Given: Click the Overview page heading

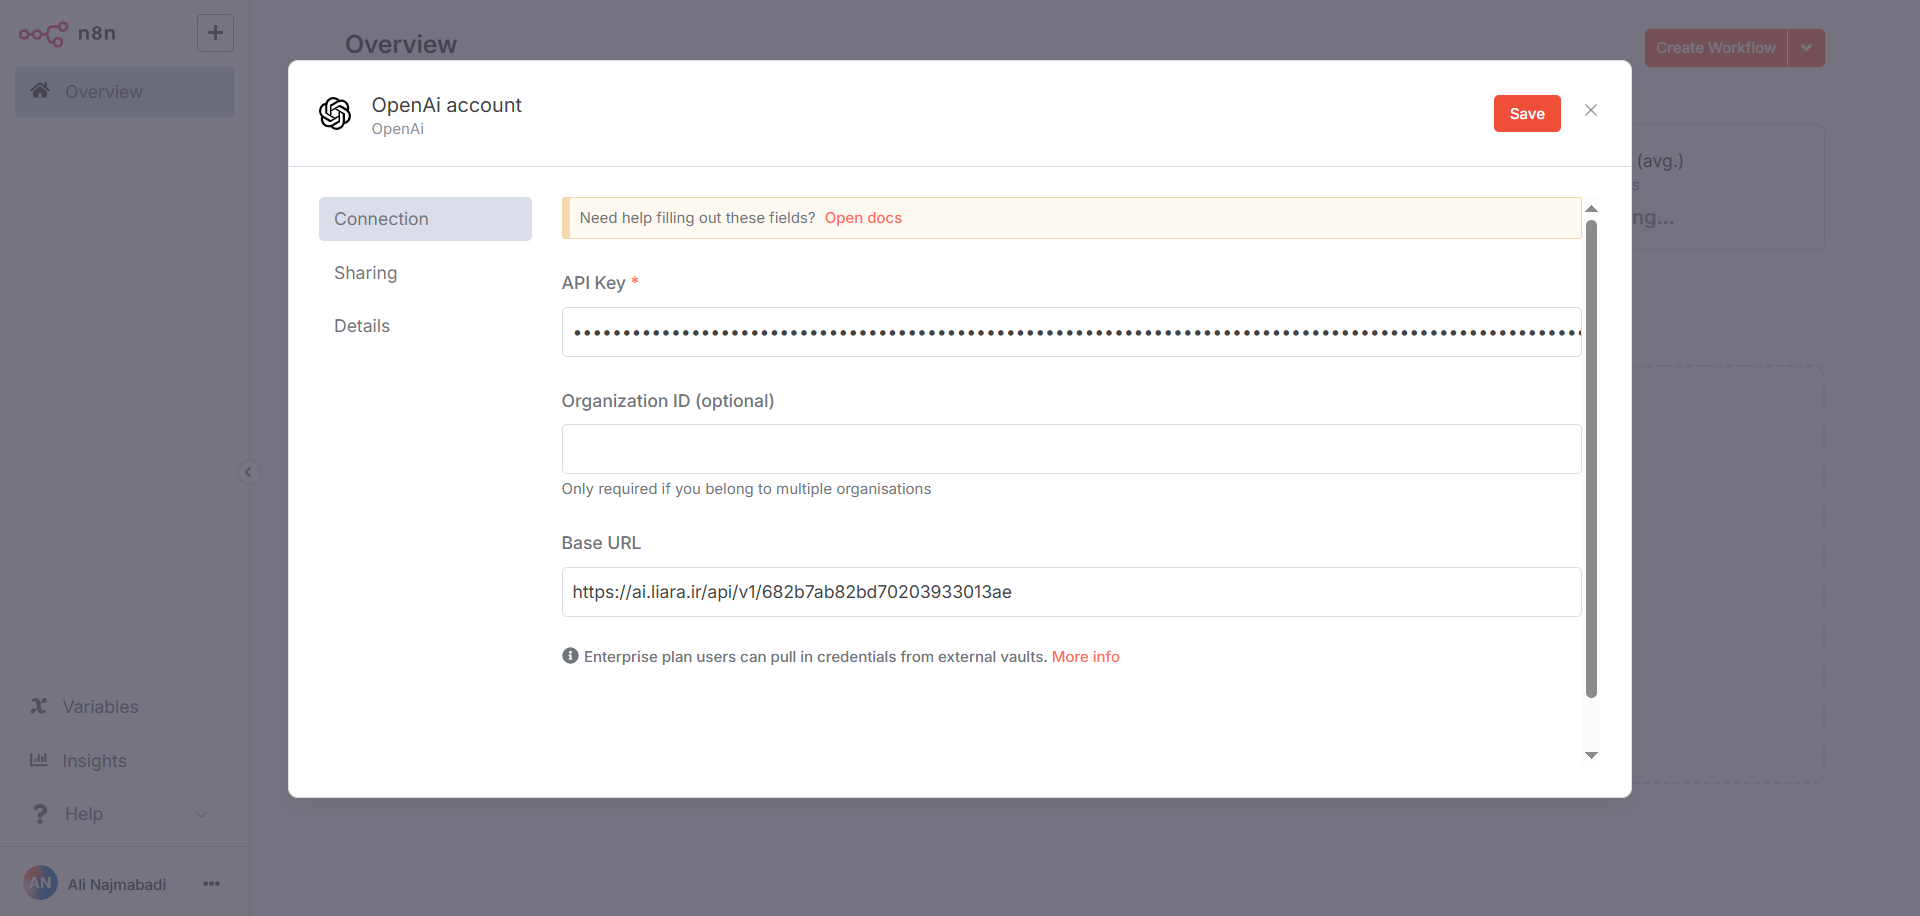Looking at the screenshot, I should point(401,45).
